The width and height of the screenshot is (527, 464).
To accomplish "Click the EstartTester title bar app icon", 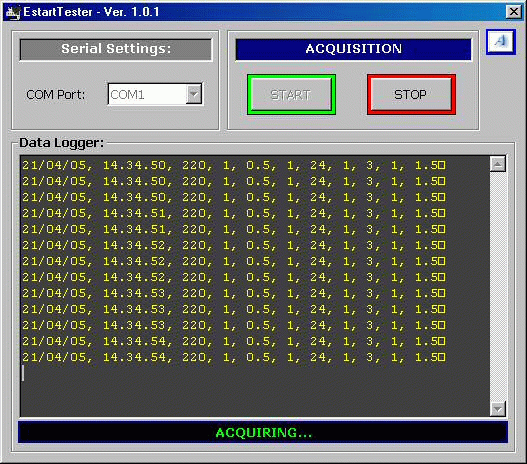I will 13,12.
